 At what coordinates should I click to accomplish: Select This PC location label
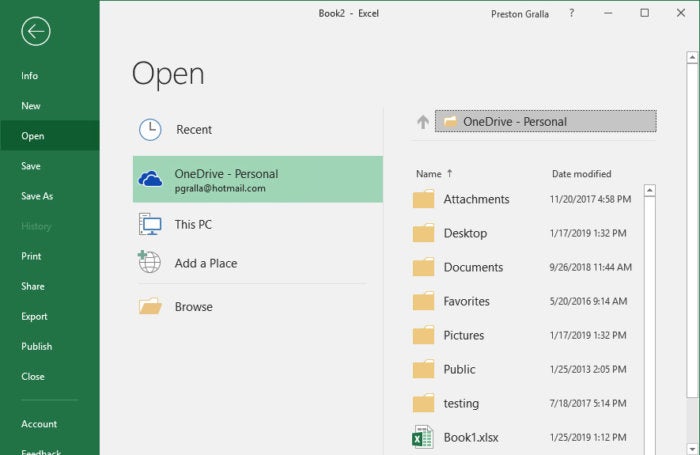(x=193, y=224)
